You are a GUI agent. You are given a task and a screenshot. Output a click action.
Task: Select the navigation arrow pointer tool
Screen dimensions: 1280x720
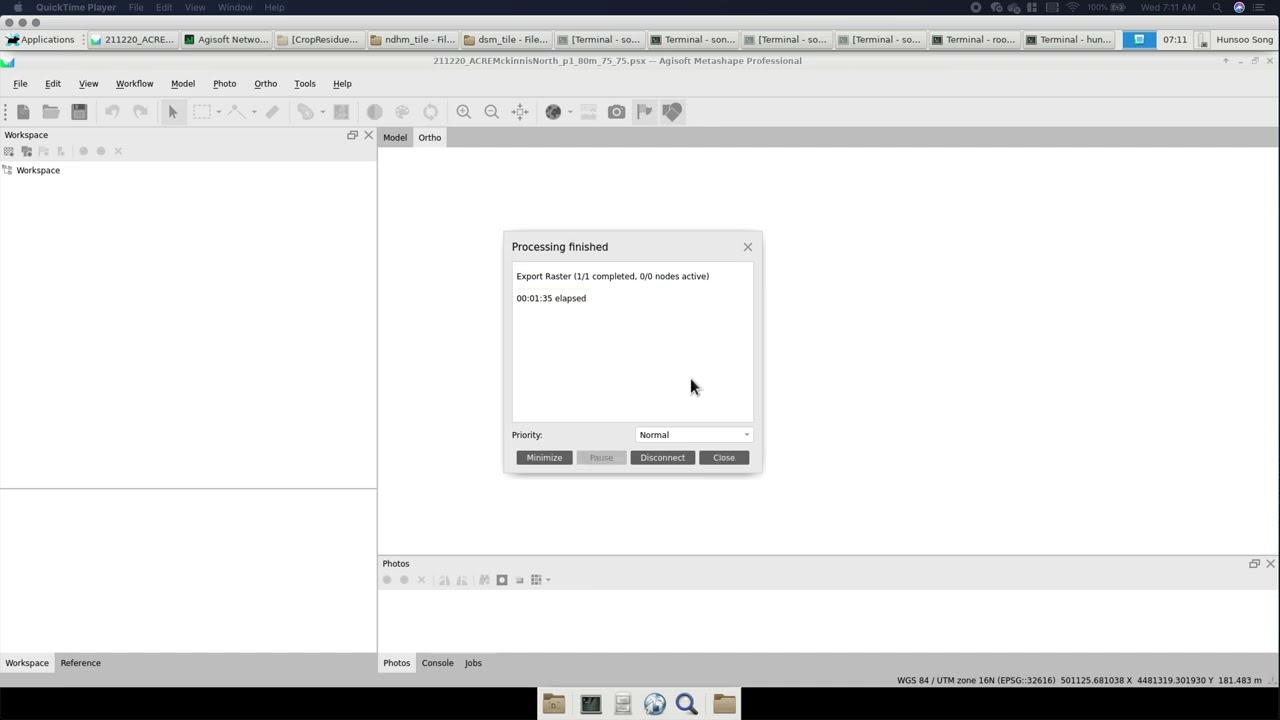click(173, 112)
